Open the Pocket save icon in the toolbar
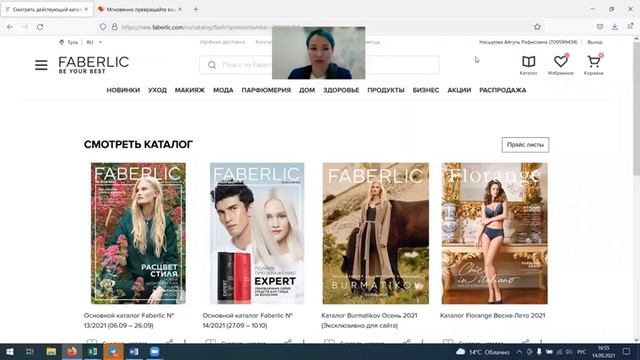 (x=600, y=27)
